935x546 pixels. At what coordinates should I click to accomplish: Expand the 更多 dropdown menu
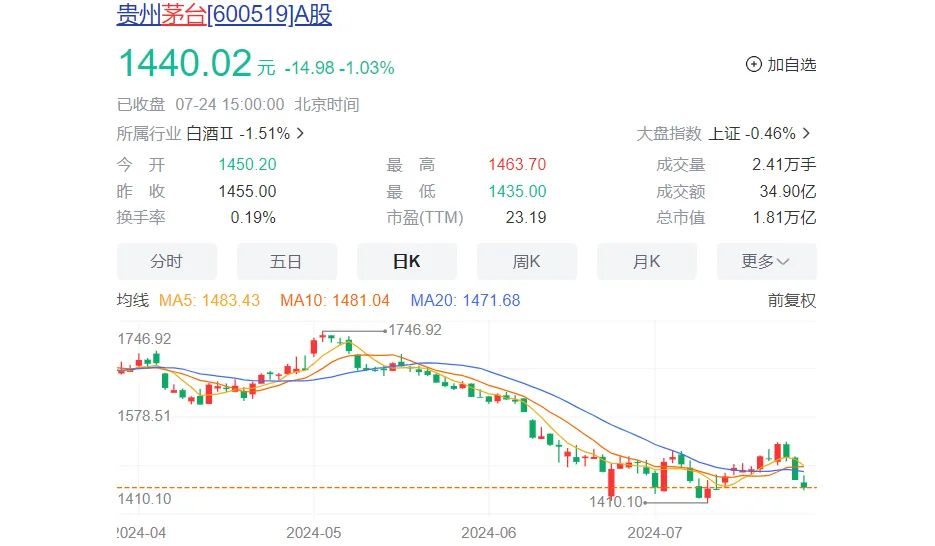(766, 262)
